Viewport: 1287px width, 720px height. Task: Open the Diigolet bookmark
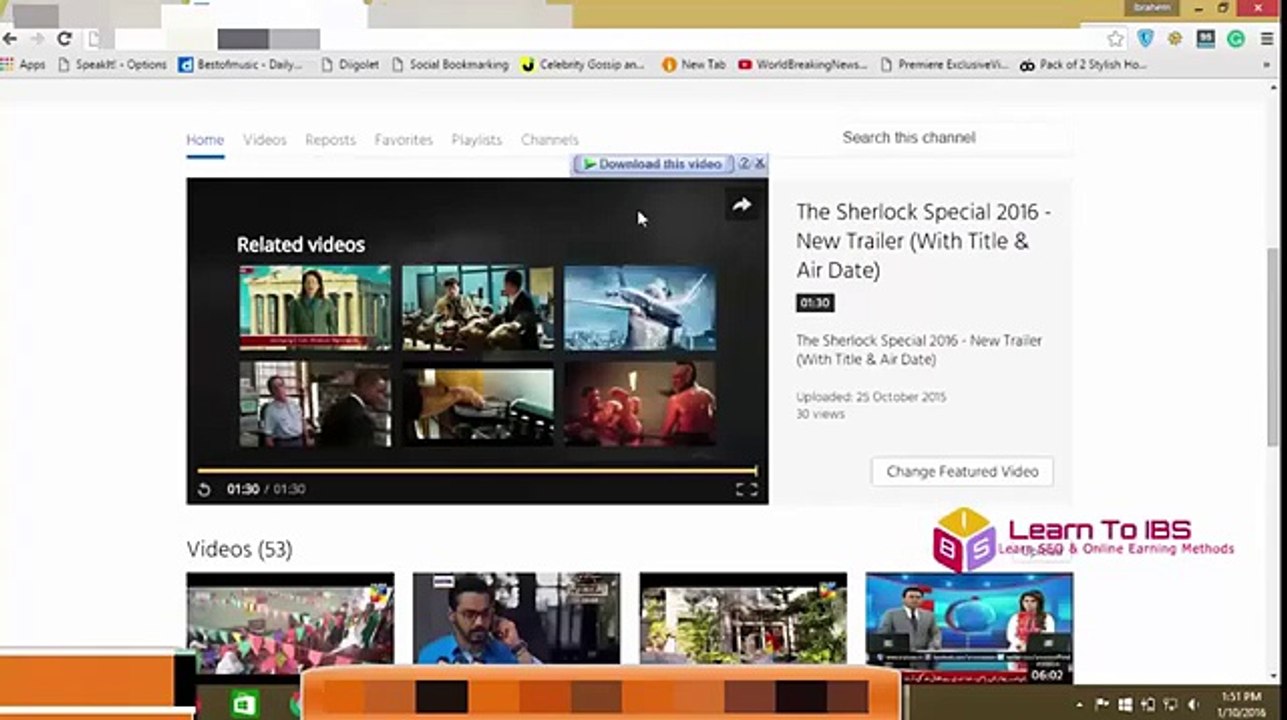pyautogui.click(x=350, y=65)
